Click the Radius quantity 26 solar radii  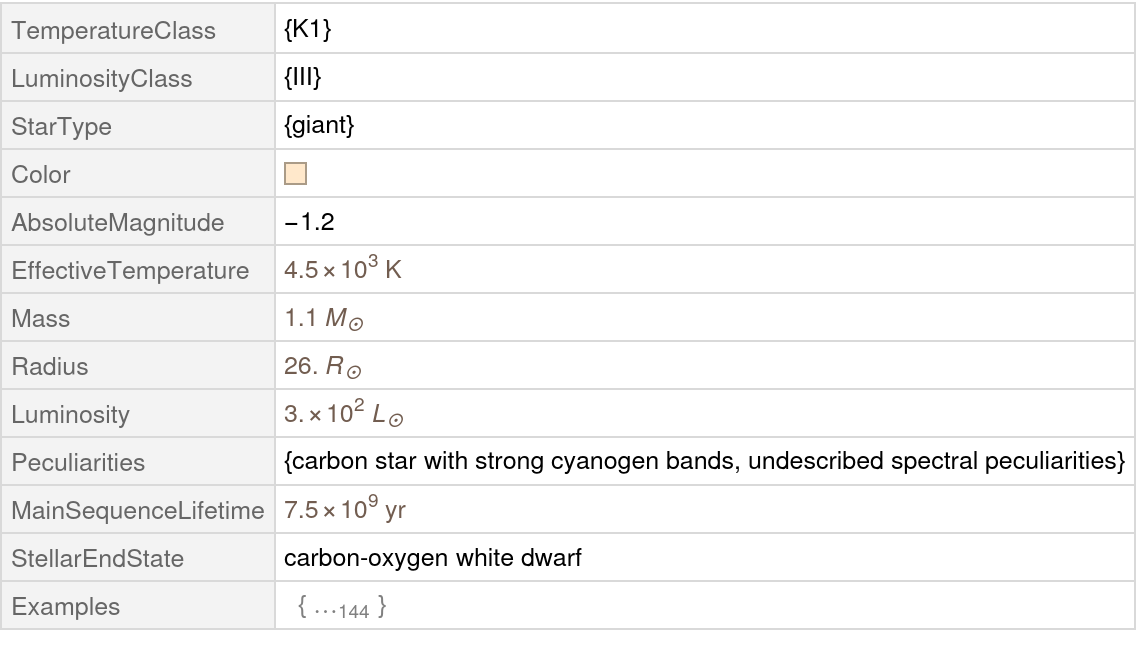[x=322, y=367]
